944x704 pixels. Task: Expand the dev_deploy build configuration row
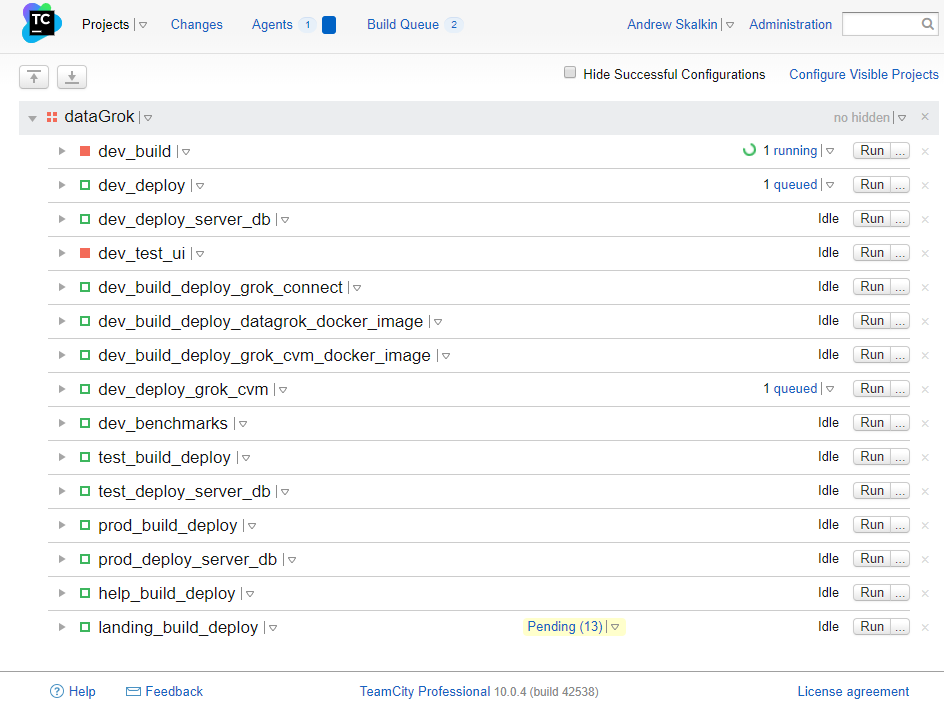pos(62,185)
